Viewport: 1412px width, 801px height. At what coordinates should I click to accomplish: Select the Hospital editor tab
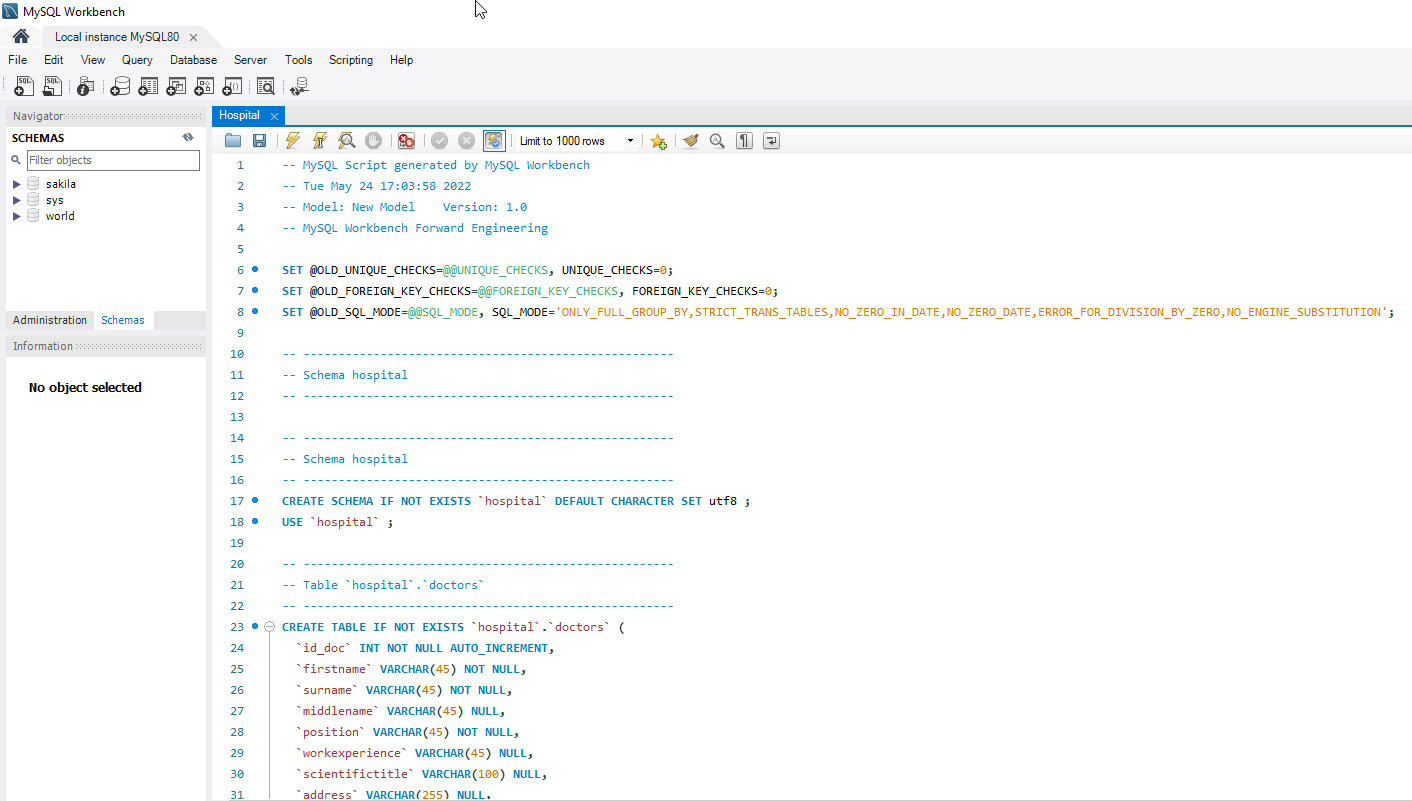coord(239,115)
